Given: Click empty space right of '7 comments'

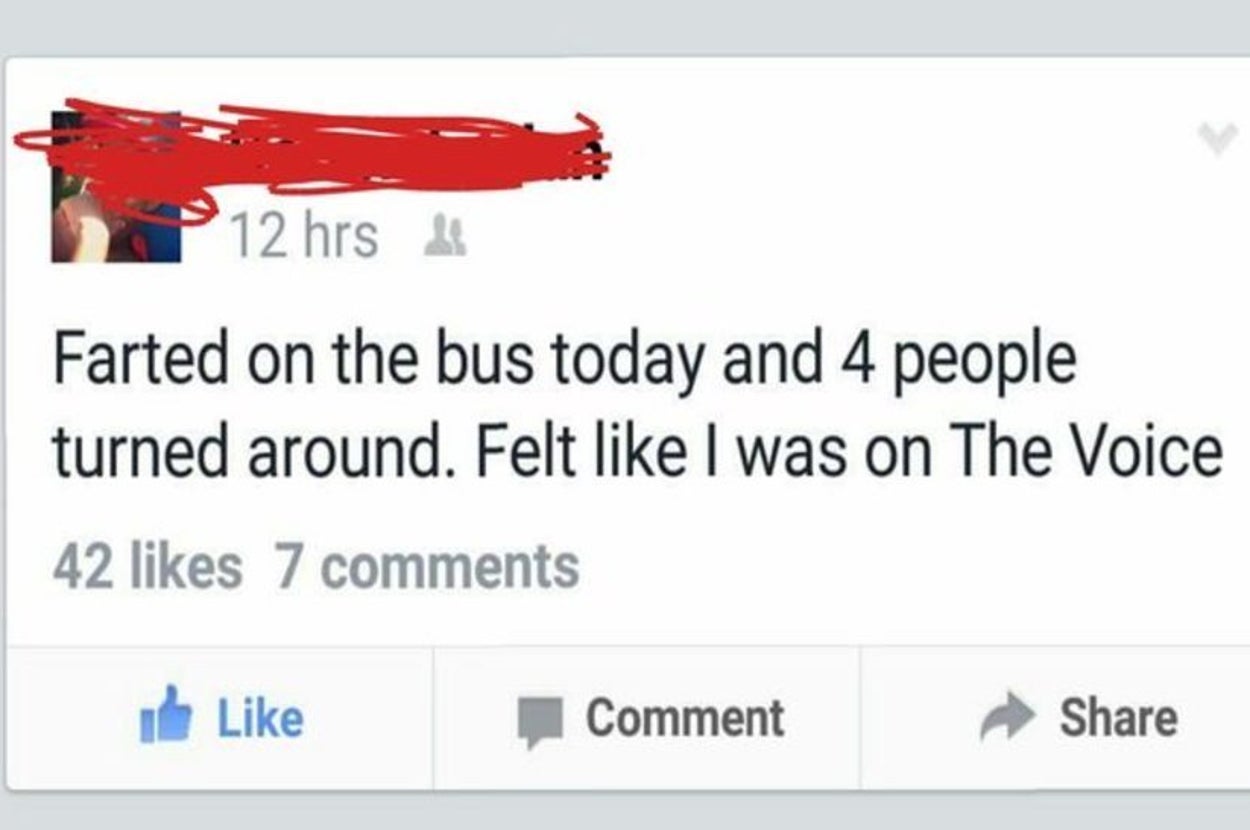Looking at the screenshot, I should point(900,567).
